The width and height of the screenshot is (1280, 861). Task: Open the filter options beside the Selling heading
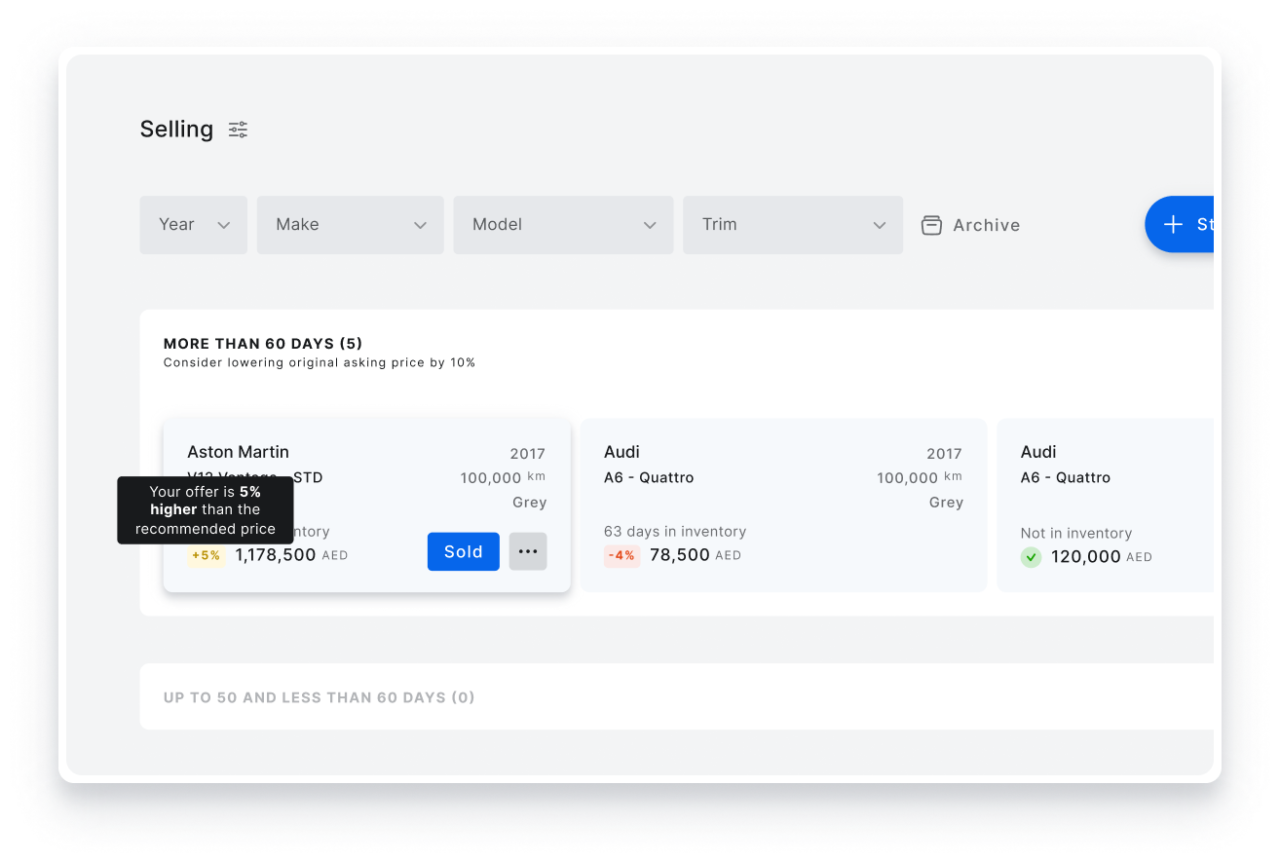click(x=237, y=129)
